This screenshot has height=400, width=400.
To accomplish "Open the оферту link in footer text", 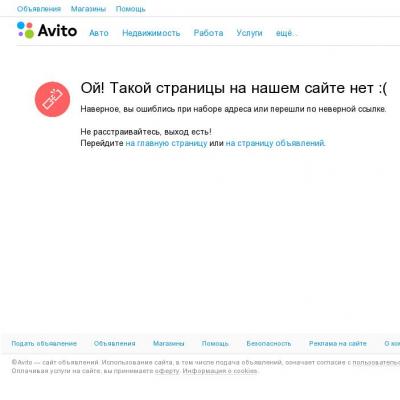I will point(167,371).
